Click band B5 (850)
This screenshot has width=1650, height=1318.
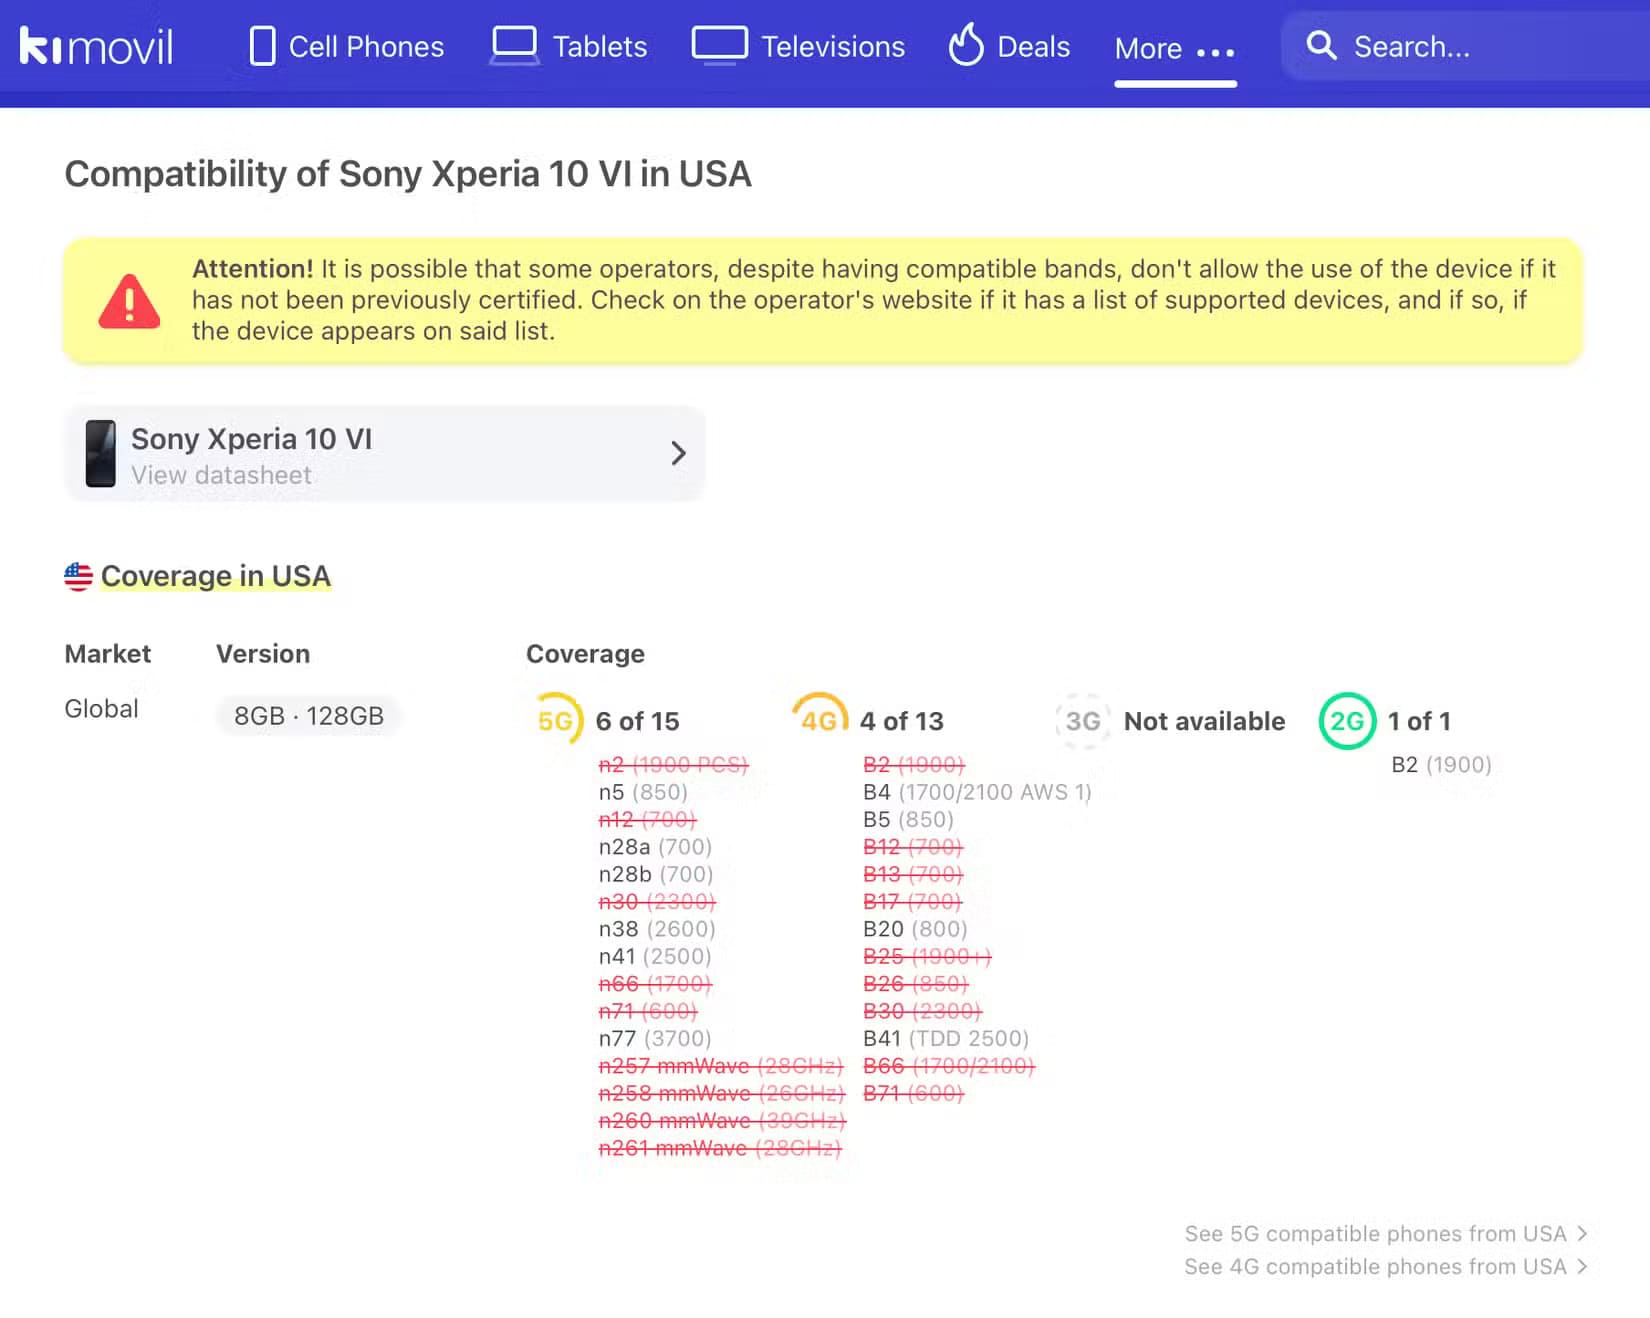(x=908, y=819)
